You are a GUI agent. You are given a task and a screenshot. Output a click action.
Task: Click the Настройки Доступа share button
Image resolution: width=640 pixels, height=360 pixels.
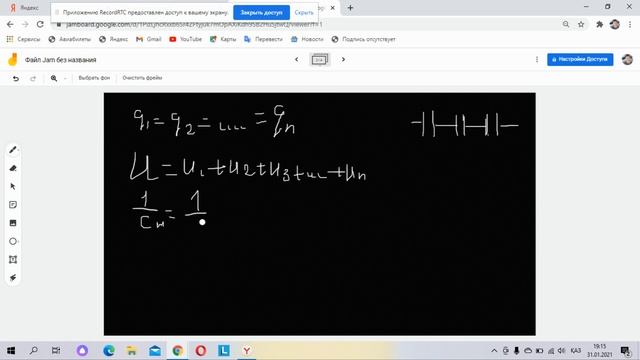point(580,60)
